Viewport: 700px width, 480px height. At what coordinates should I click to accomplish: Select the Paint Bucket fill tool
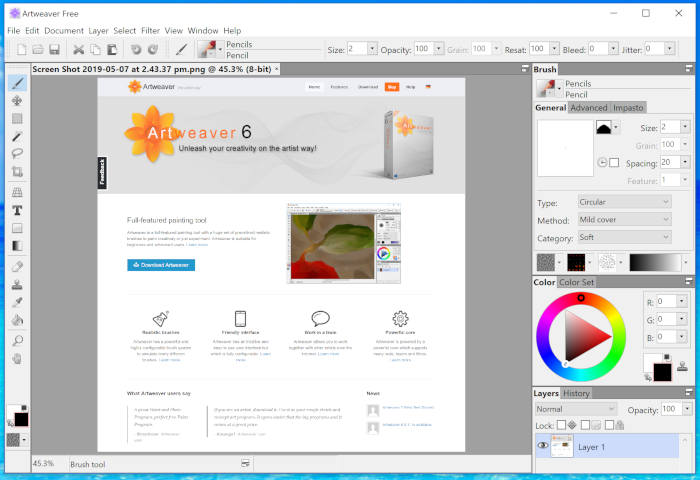(17, 320)
